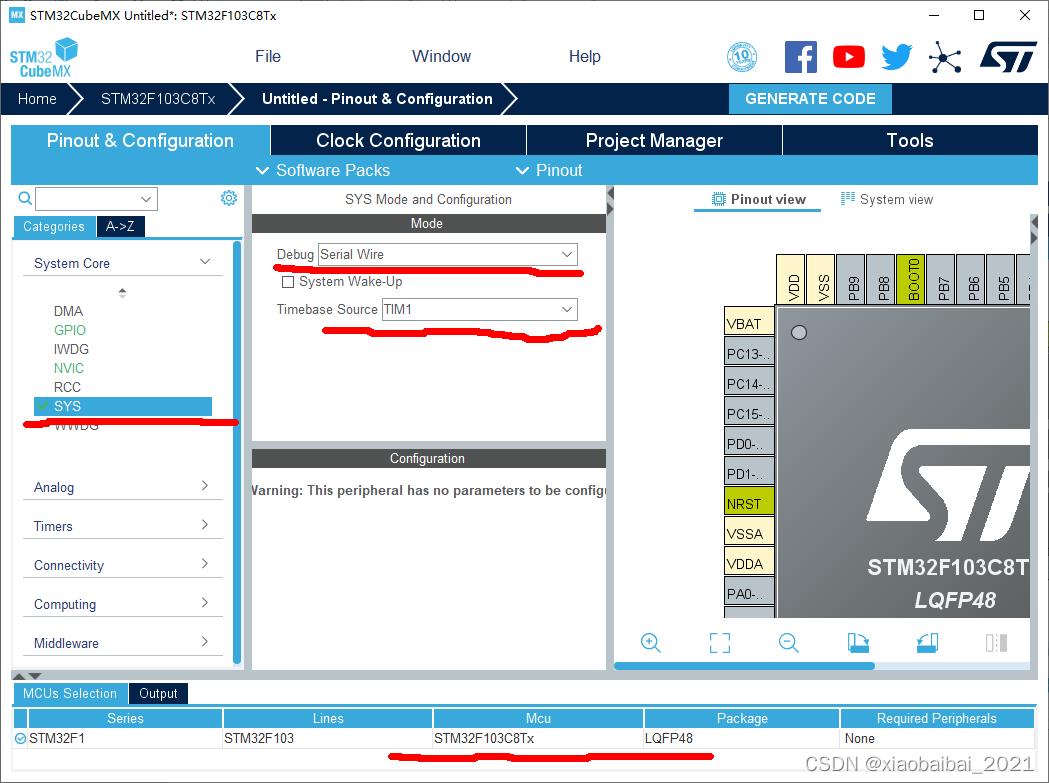Expand the Software Packs menu
Viewport: 1049px width, 783px height.
click(x=322, y=170)
